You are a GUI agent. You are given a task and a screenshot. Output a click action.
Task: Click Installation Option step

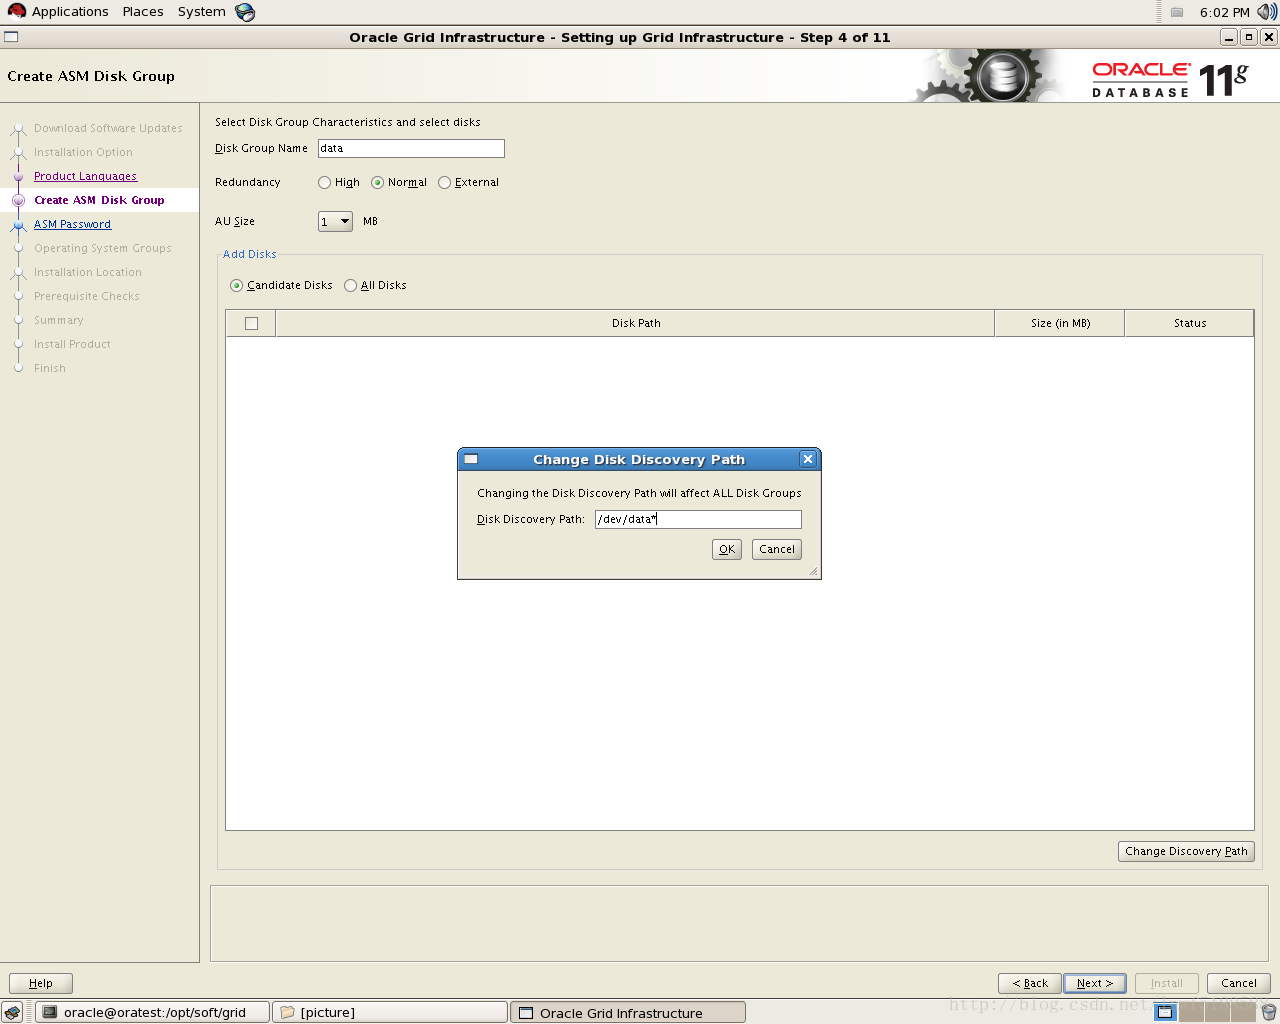(83, 152)
